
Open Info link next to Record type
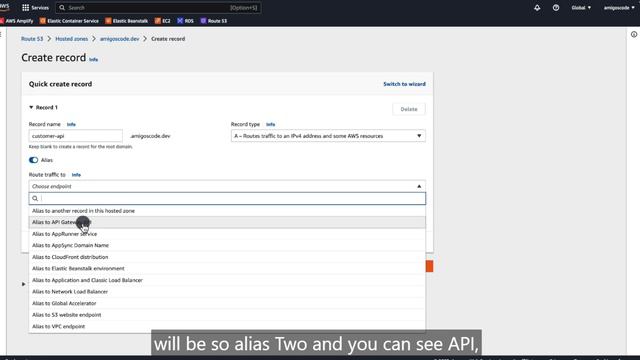pos(270,124)
